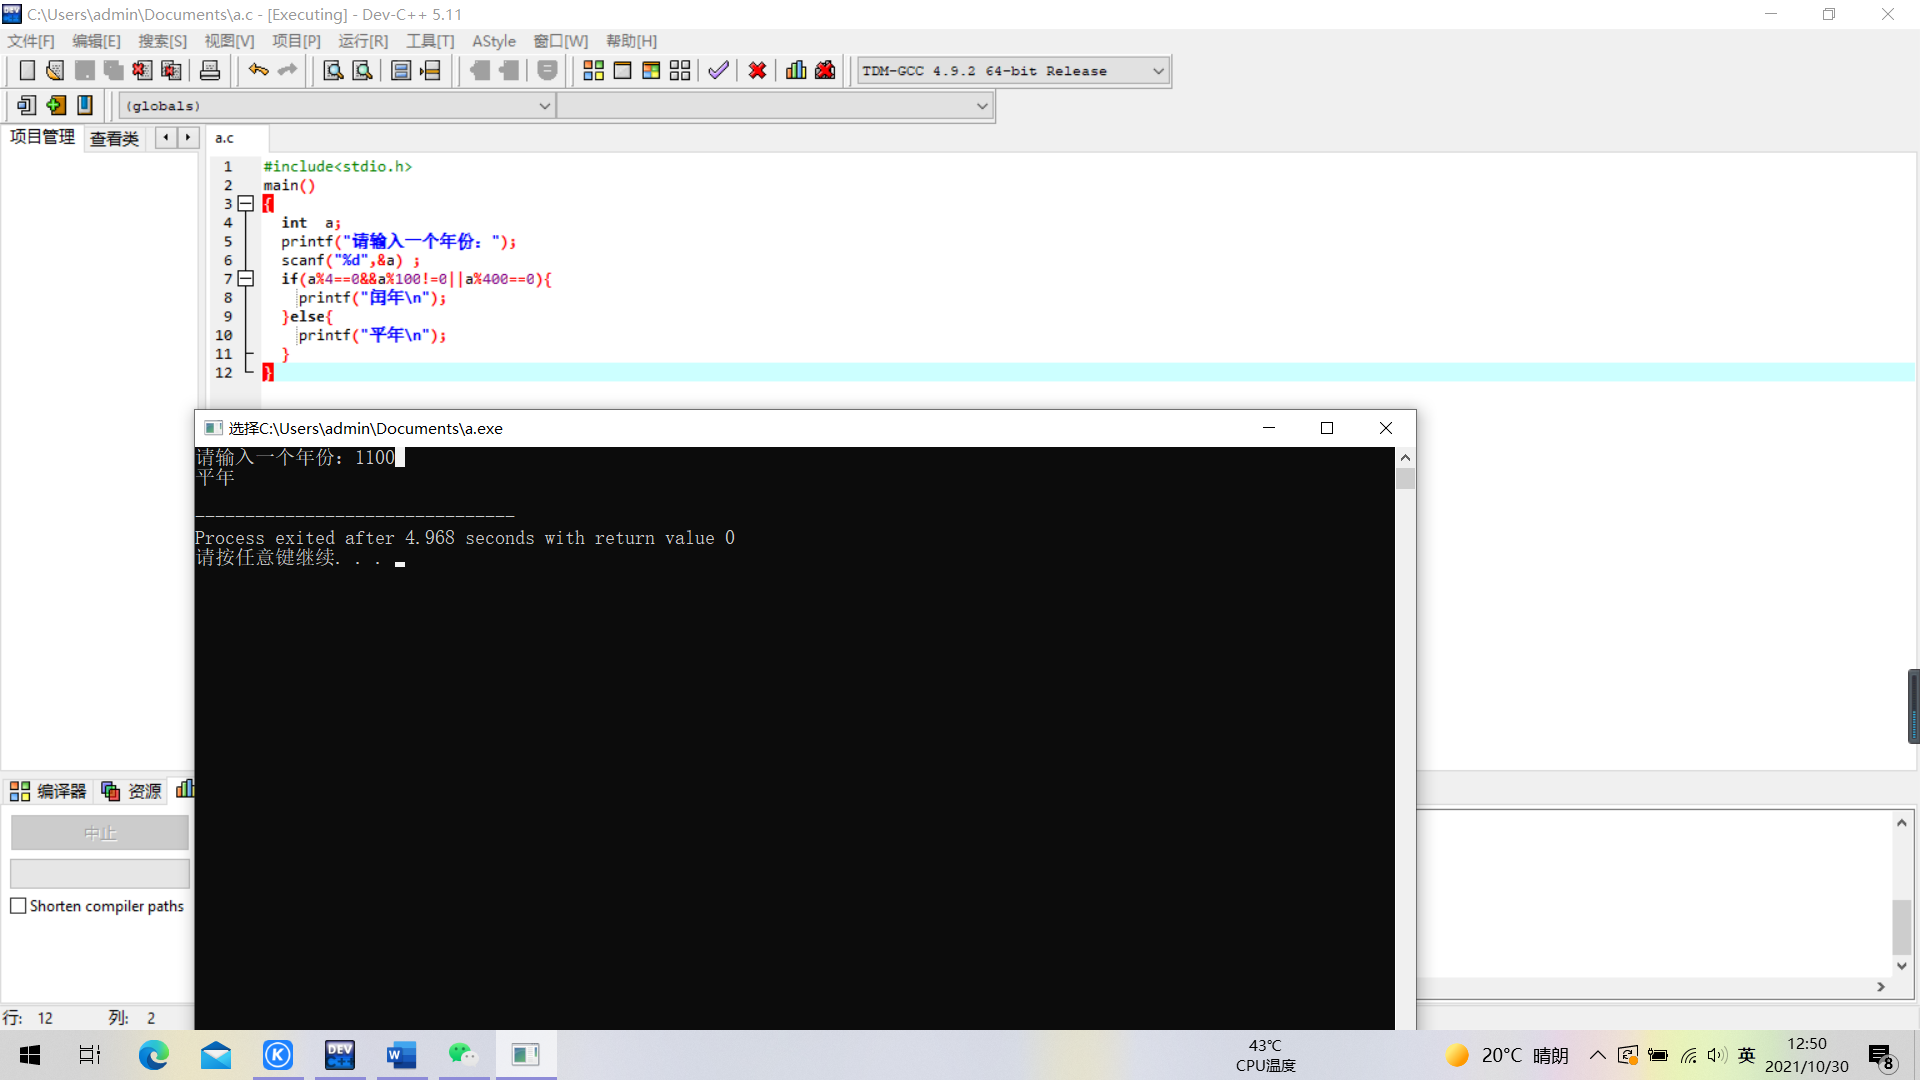
Task: Click the Compile icon with four colored squares
Action: pos(593,71)
